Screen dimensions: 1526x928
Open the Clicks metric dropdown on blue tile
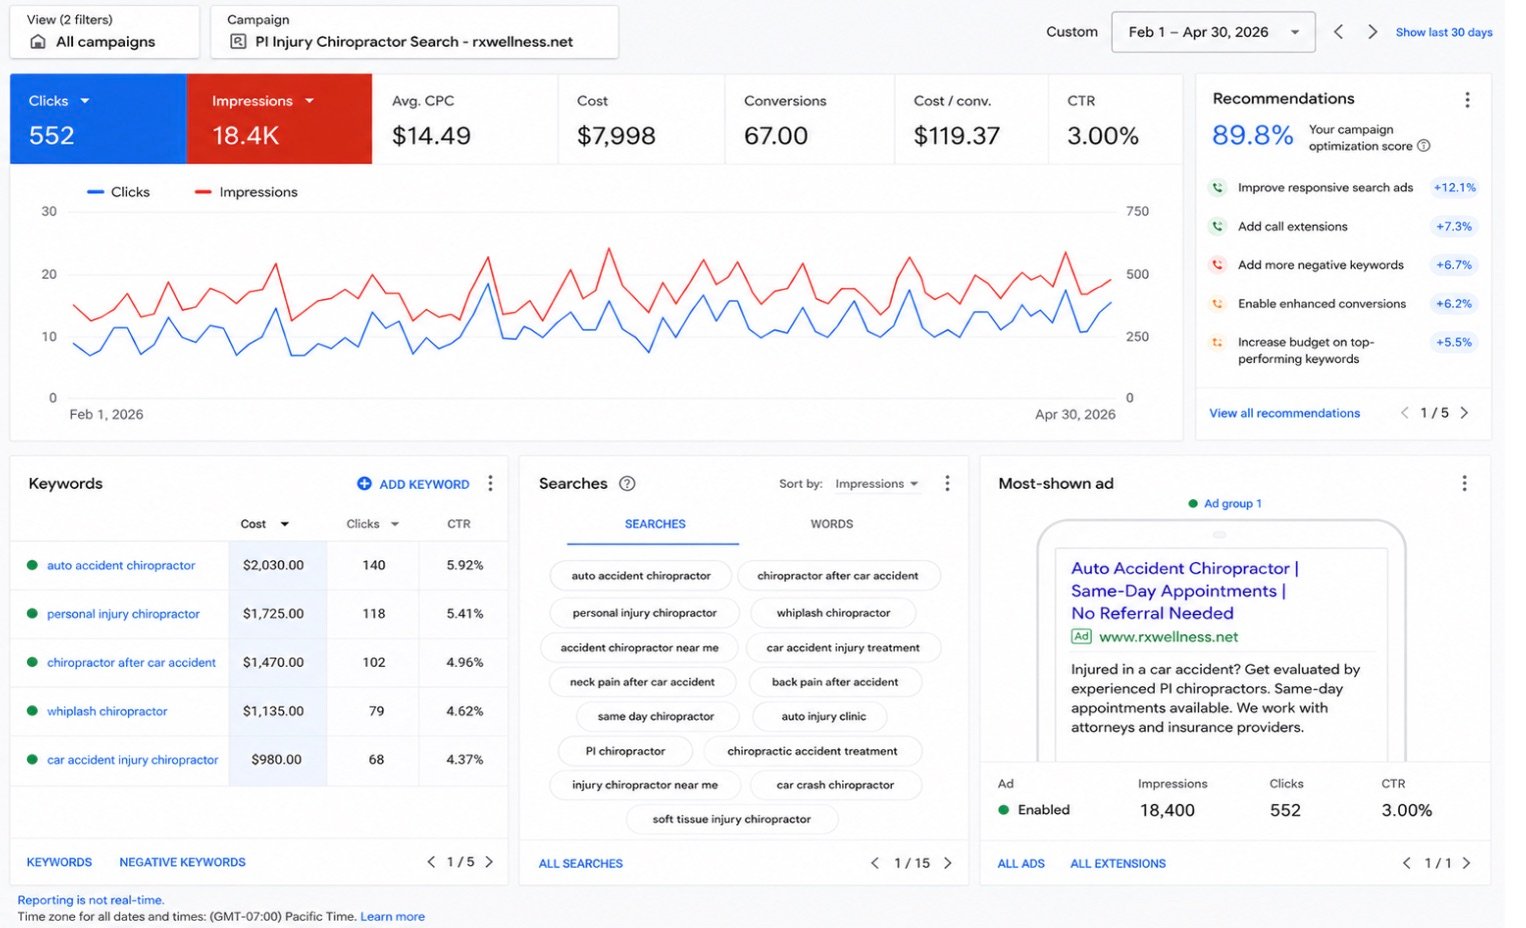[x=85, y=101]
